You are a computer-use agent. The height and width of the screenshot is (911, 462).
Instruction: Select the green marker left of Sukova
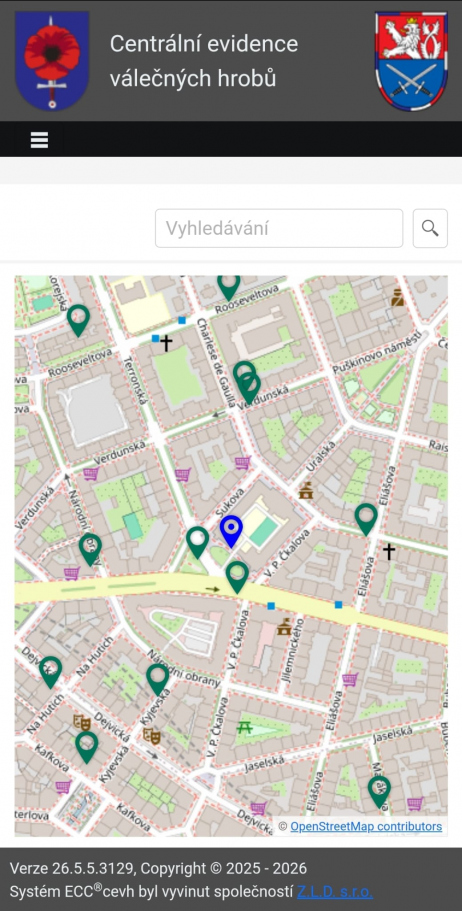pos(198,543)
